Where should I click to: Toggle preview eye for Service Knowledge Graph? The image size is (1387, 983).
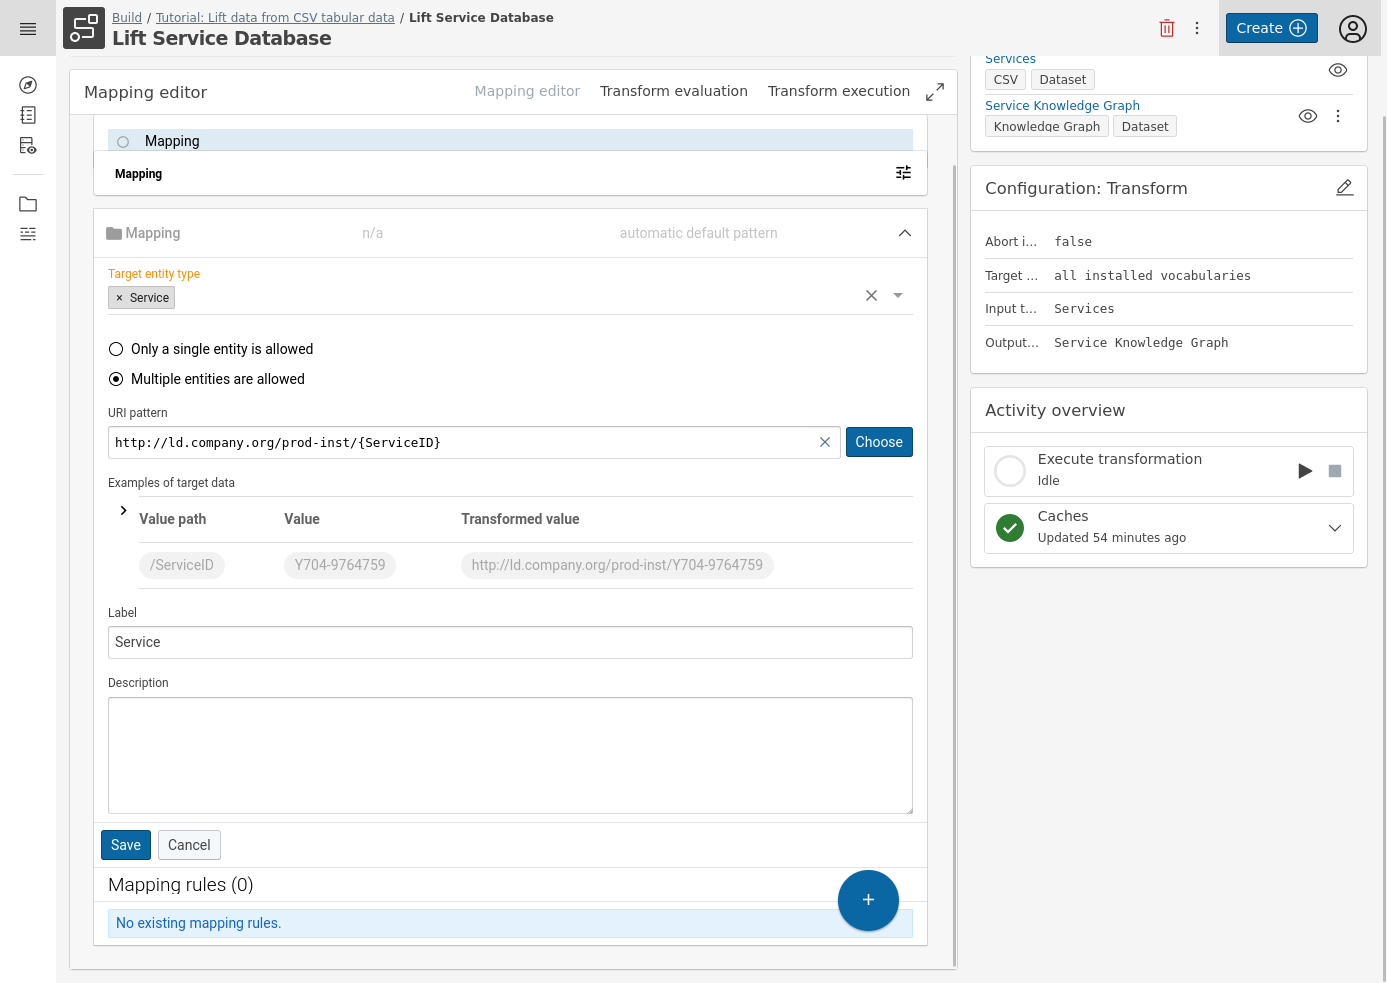point(1307,116)
